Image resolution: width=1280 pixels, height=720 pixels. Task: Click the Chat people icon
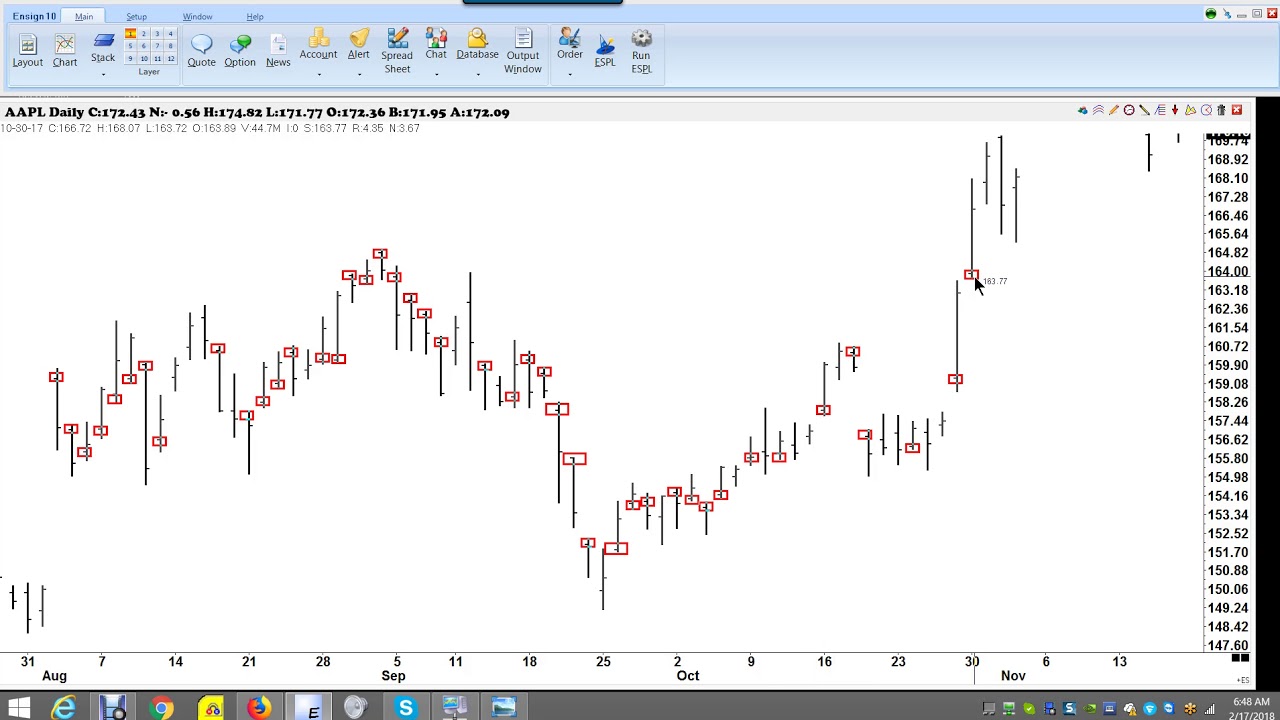tap(436, 38)
